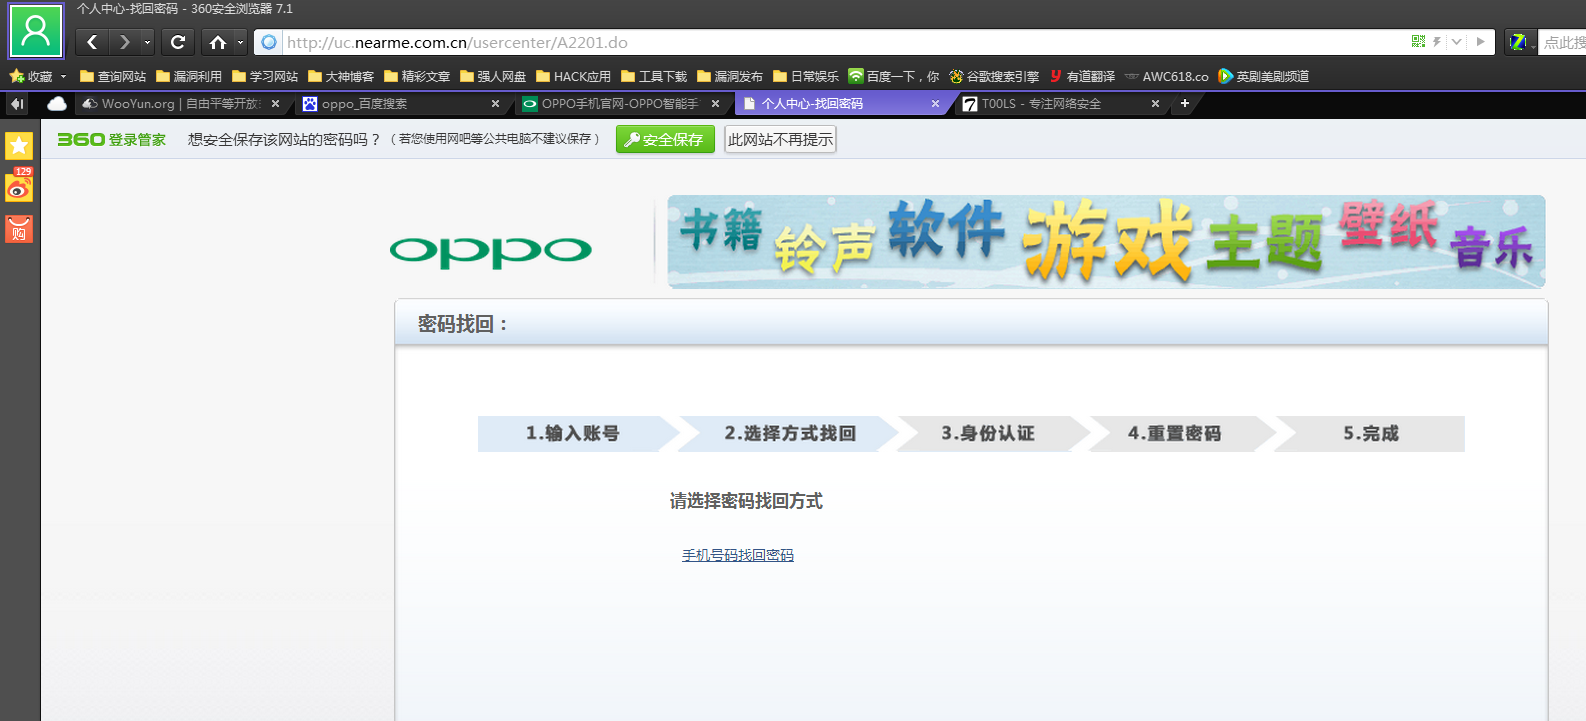Image resolution: width=1586 pixels, height=721 pixels.
Task: Open the 百度一下 bookmark
Action: tap(894, 76)
